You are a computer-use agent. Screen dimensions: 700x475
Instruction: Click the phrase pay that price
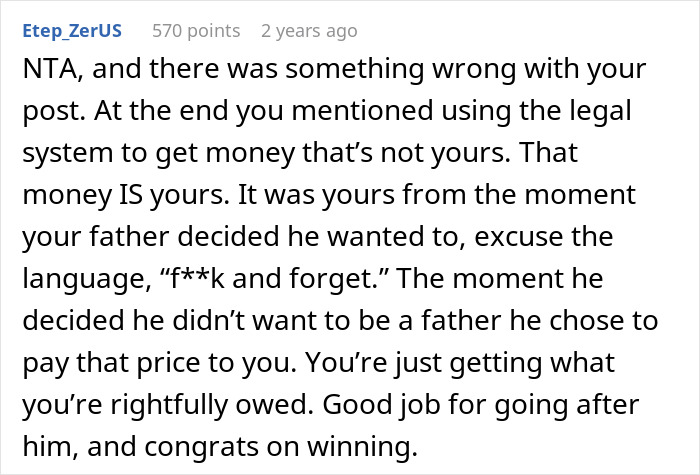pyautogui.click(x=110, y=362)
